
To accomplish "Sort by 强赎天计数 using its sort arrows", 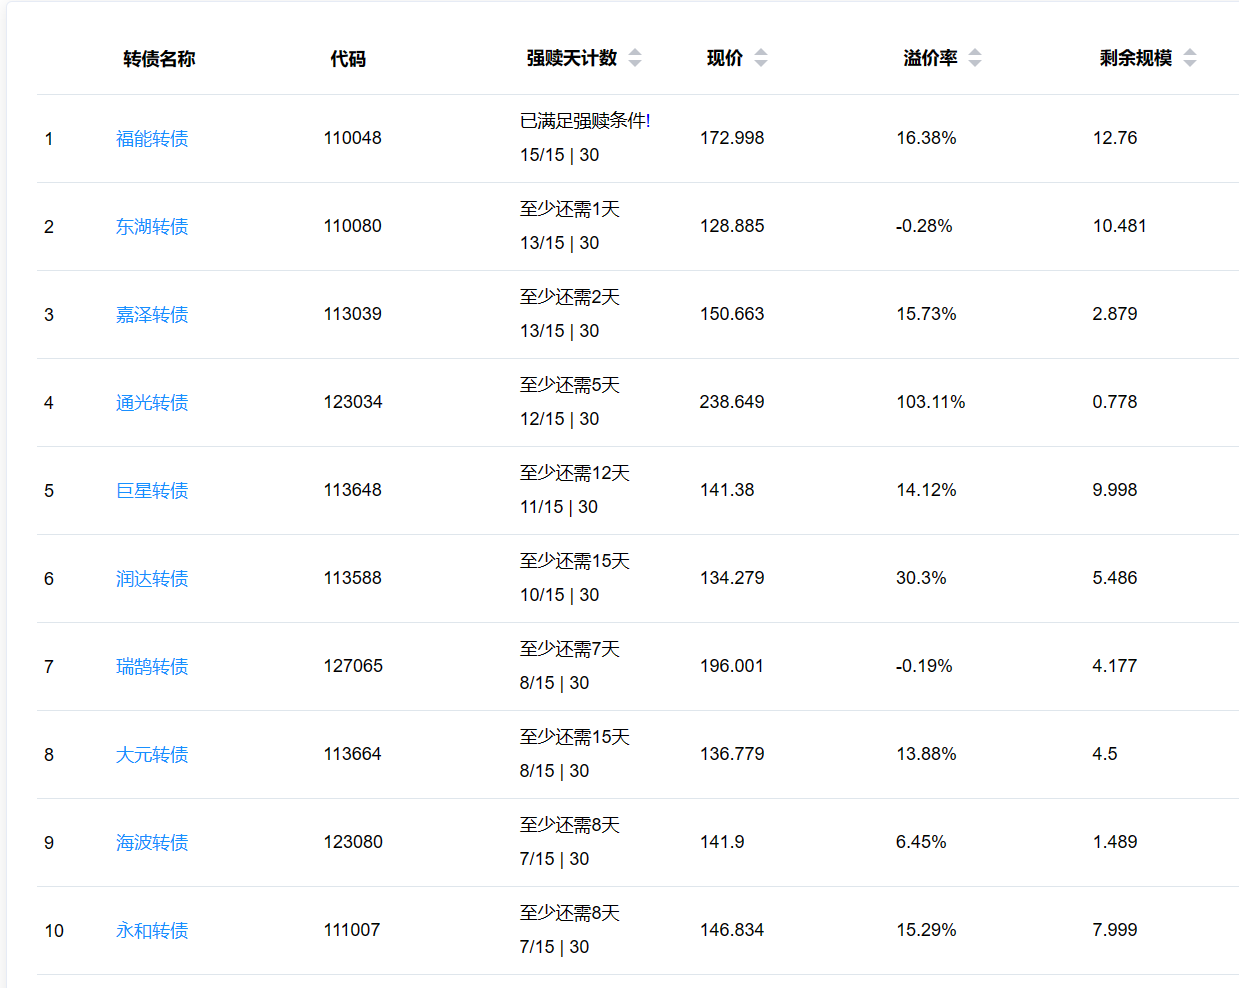I will [x=635, y=58].
